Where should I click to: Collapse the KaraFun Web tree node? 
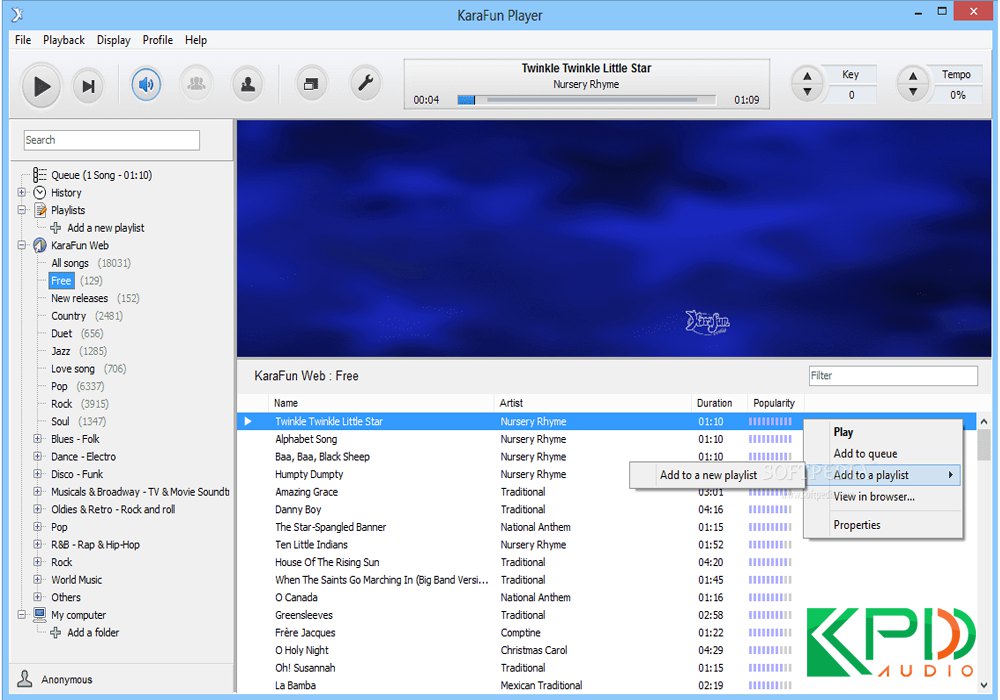(x=22, y=245)
